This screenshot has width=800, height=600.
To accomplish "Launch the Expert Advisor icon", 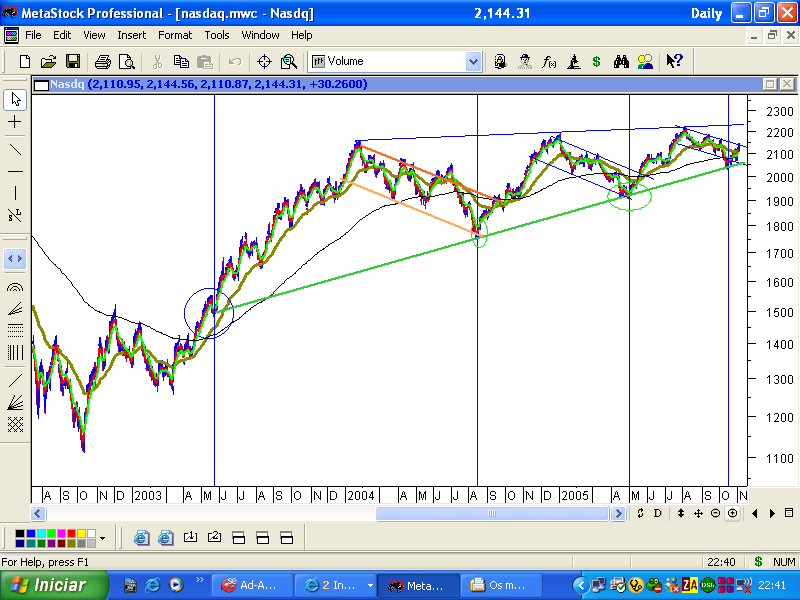I will 525,61.
